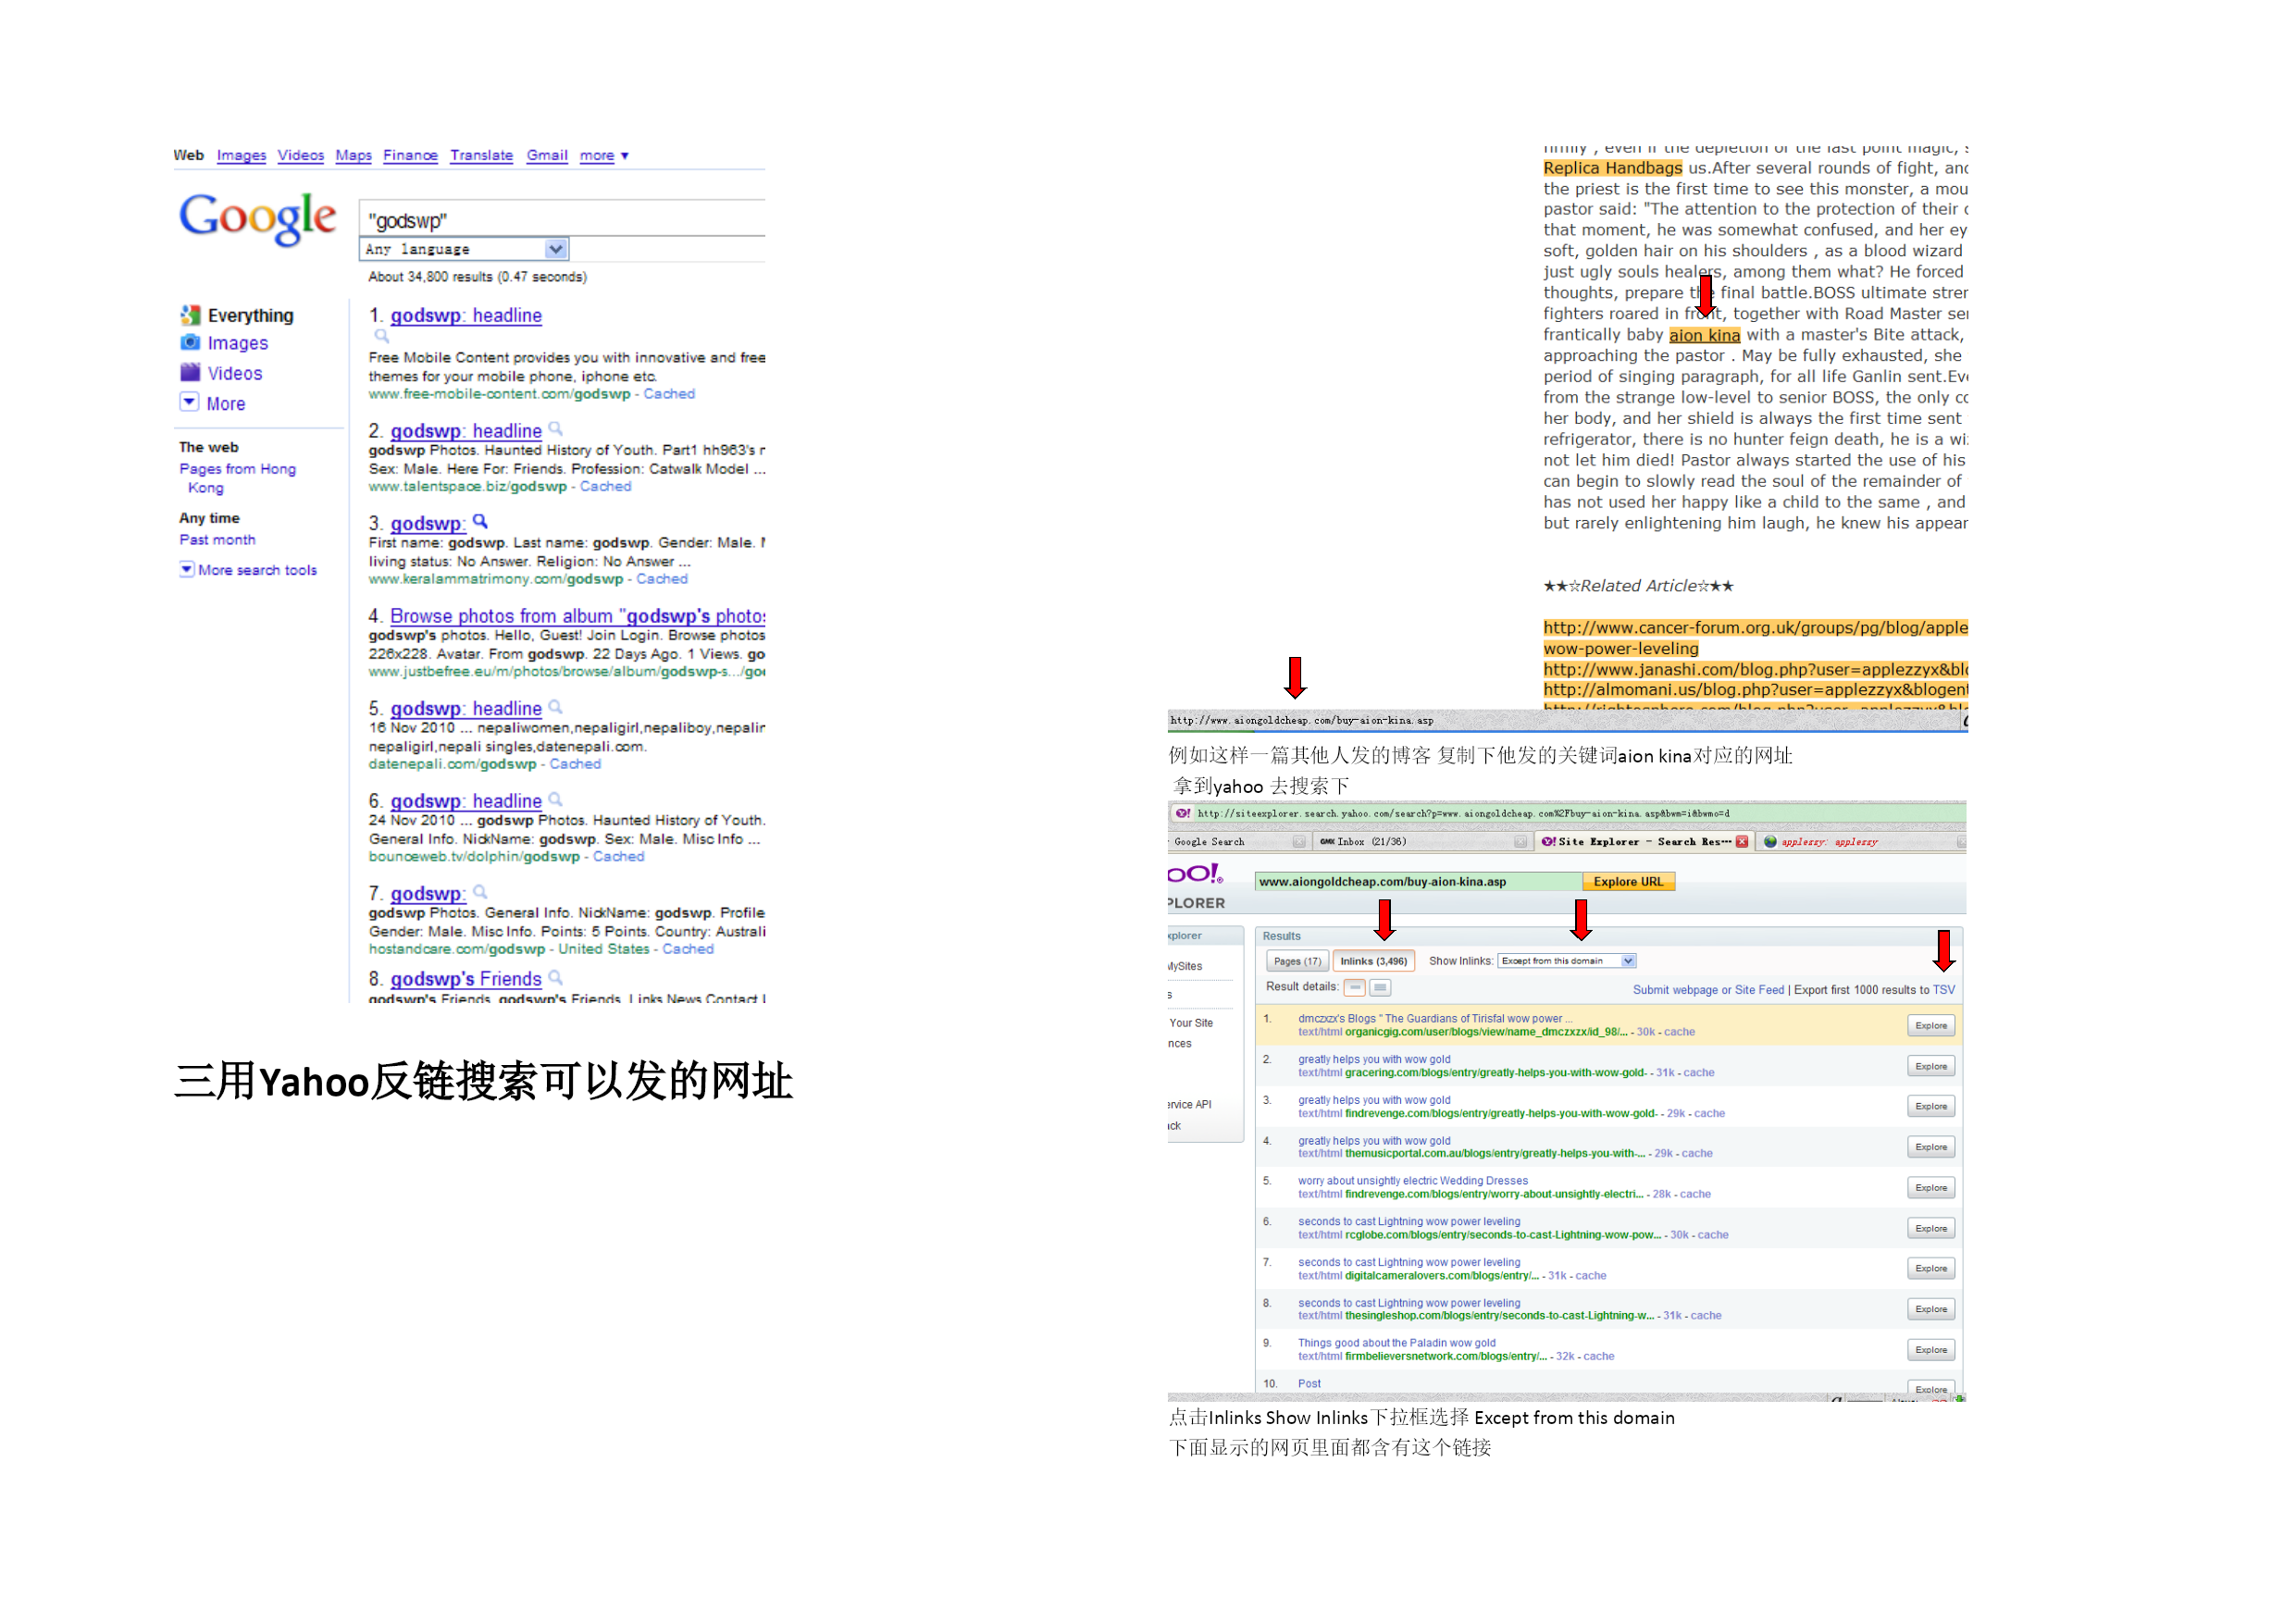Click the preview magnifier beside result 7 godswp
Screen dimensions: 2296x1623
480,893
